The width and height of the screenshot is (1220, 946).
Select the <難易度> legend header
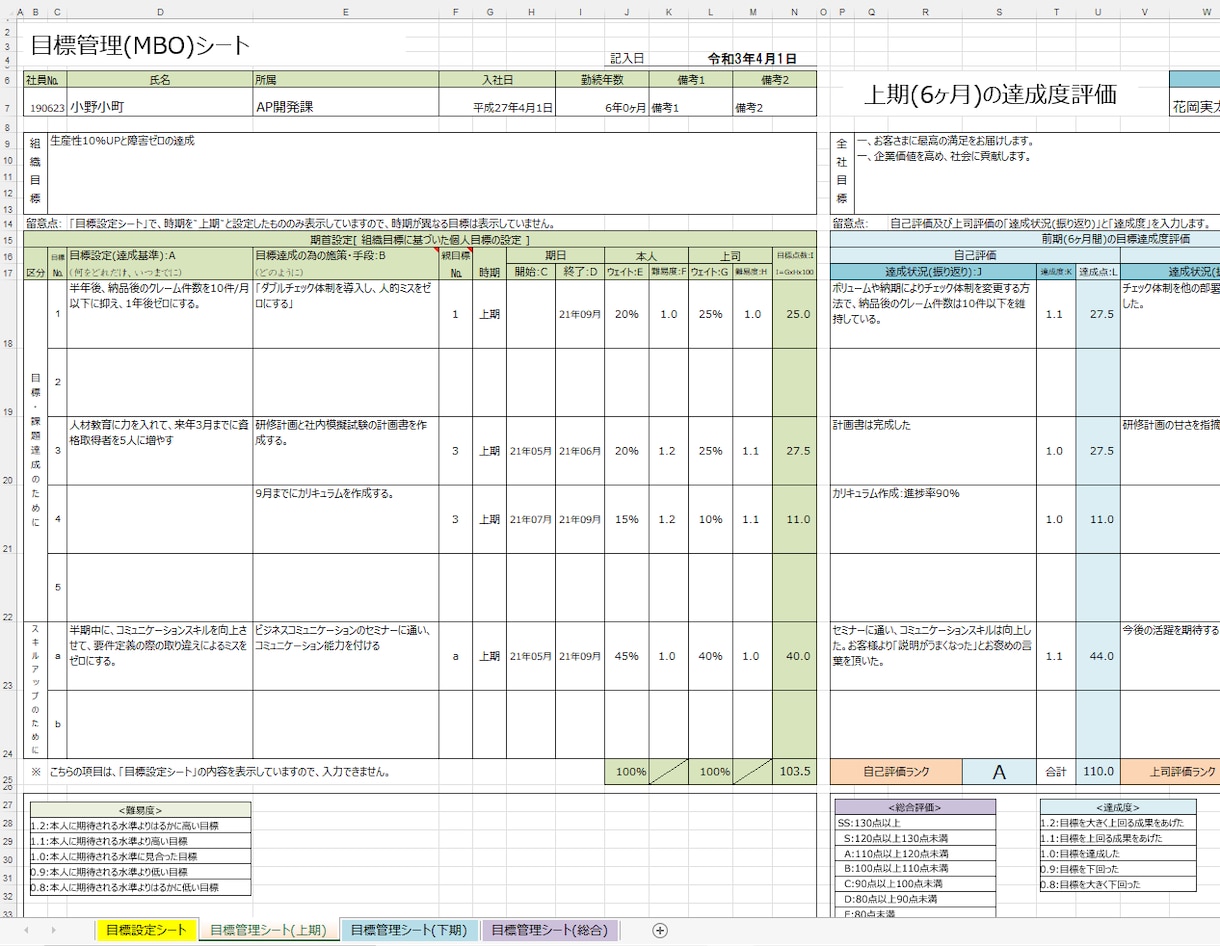coord(140,810)
